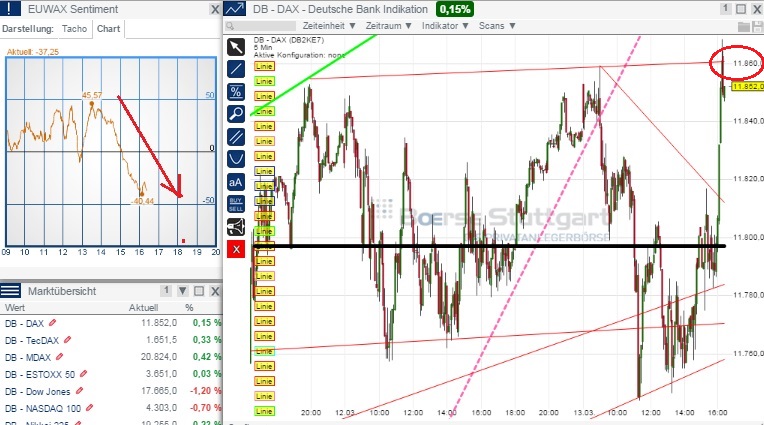The height and width of the screenshot is (425, 764).
Task: Select the line drawing tool
Action: (x=236, y=69)
